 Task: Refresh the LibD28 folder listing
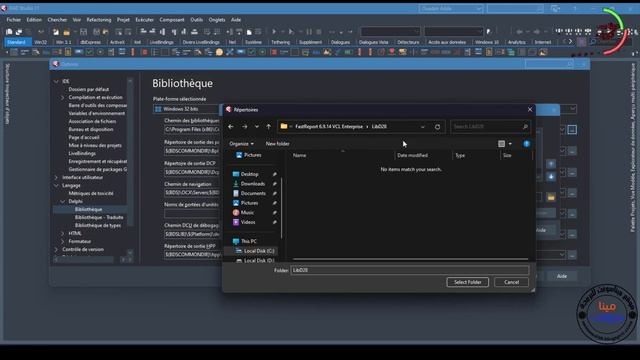point(437,127)
